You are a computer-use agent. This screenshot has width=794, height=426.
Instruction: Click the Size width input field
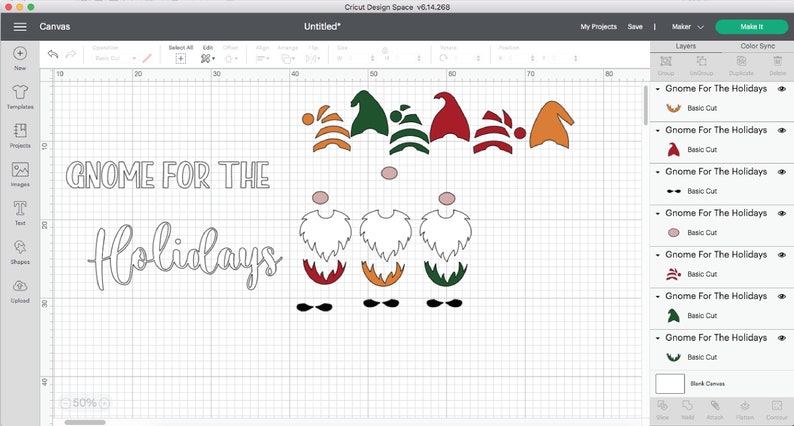[360, 59]
